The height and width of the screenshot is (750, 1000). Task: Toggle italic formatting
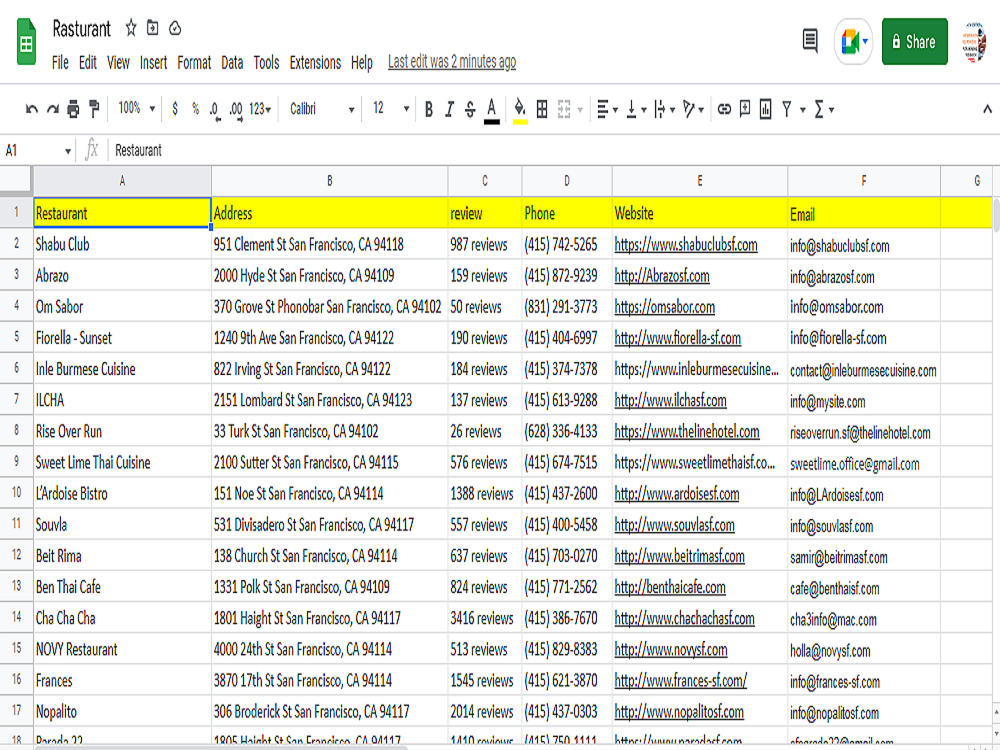coord(448,110)
